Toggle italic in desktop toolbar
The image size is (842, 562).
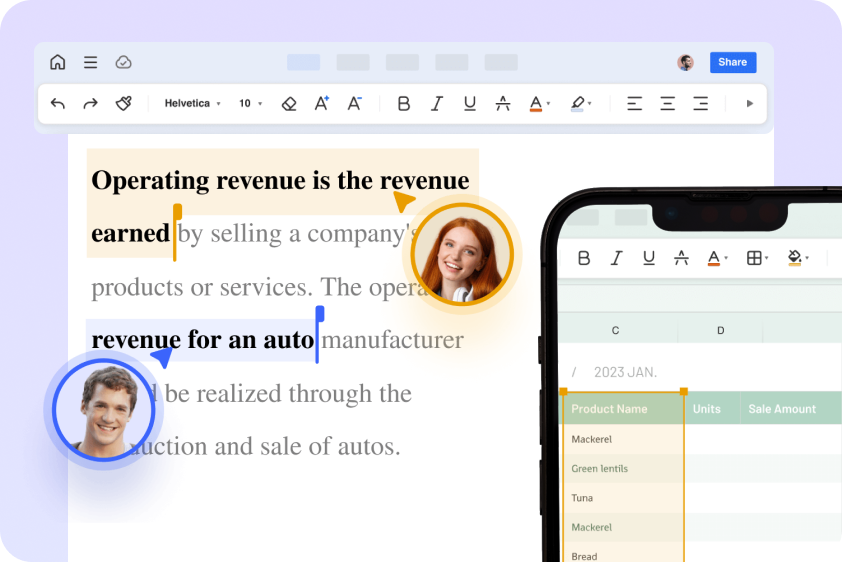pos(437,104)
